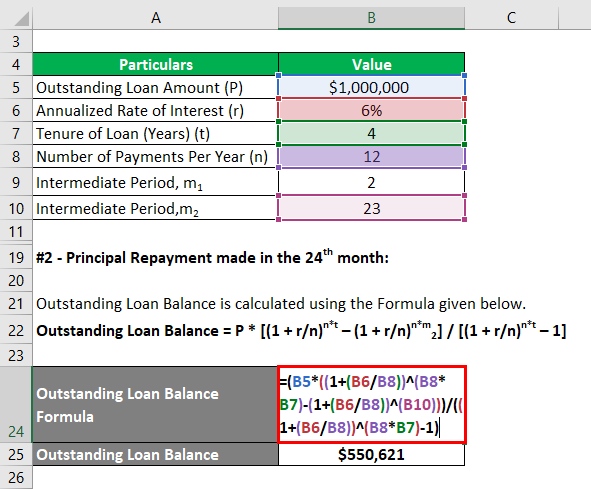Select row 26 header
Screen dimensions: 591x489
point(16,477)
